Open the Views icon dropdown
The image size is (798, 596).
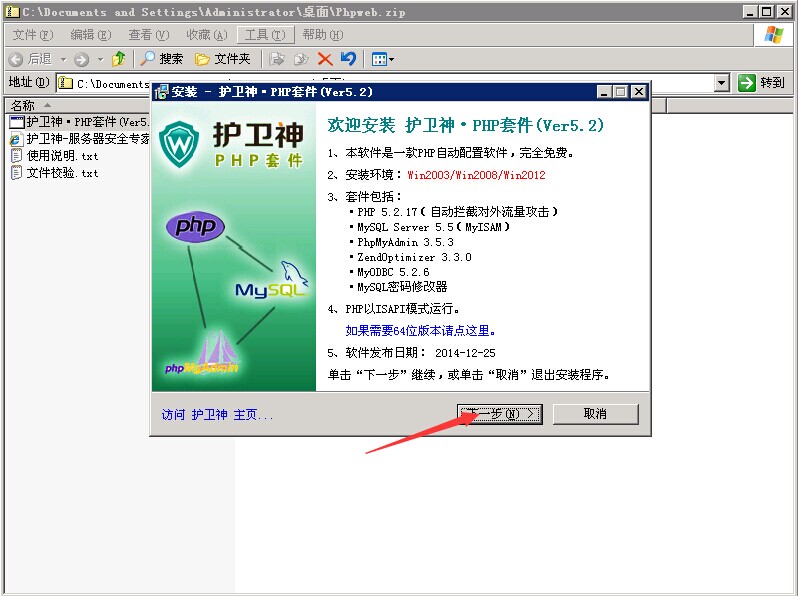(383, 60)
